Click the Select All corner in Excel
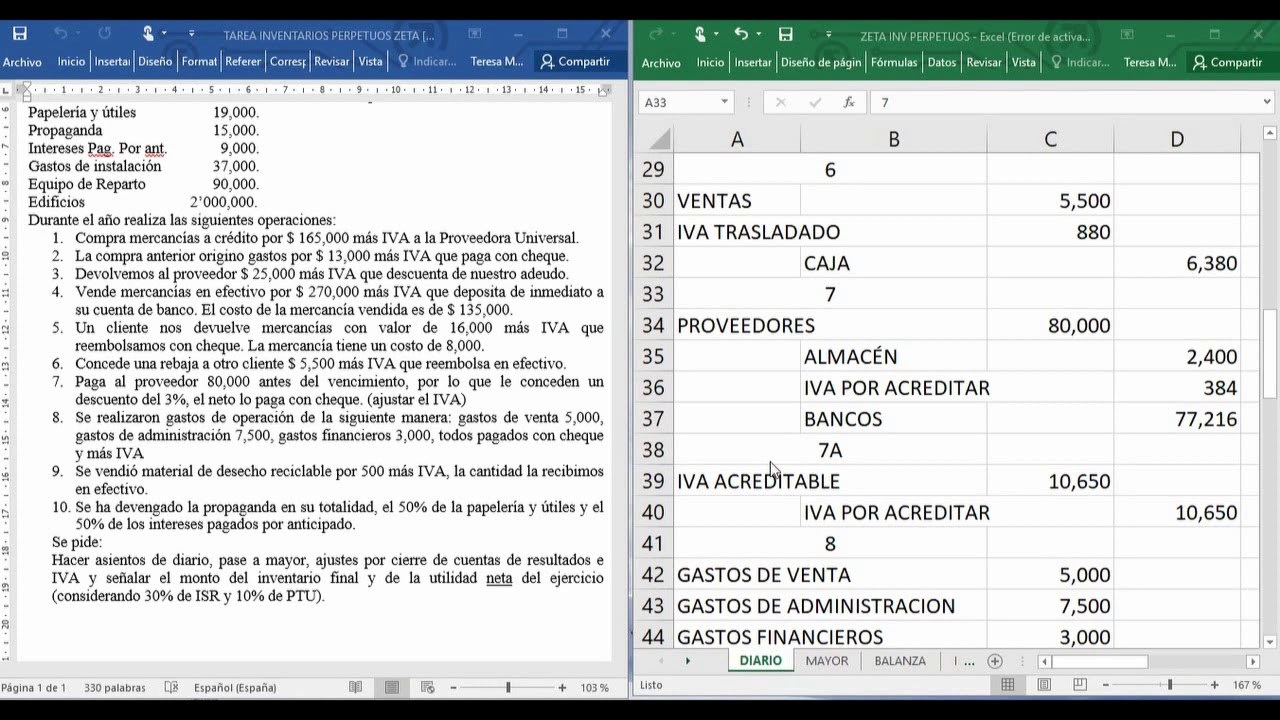1280x720 pixels. [656, 139]
